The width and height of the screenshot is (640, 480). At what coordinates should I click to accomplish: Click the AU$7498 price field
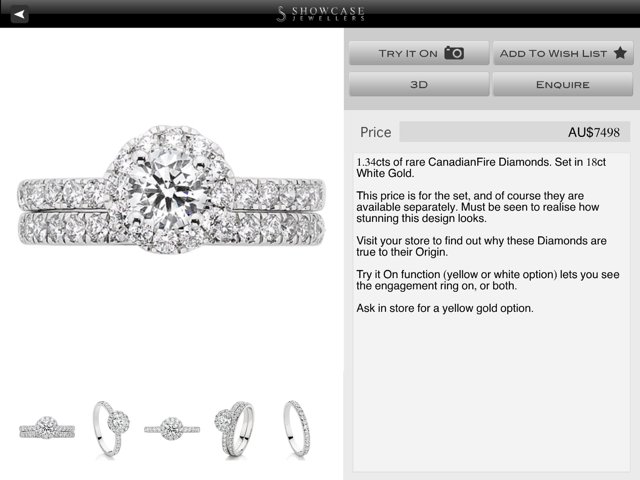[x=514, y=132]
